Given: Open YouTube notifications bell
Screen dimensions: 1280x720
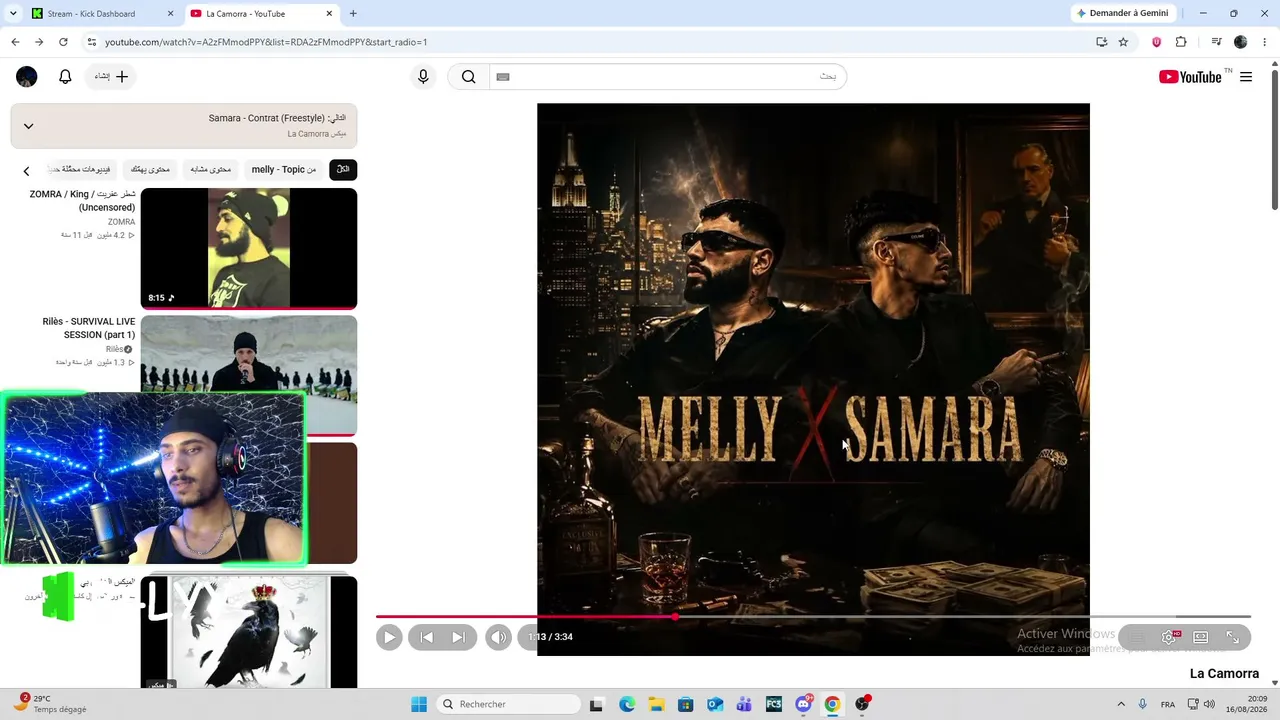Looking at the screenshot, I should [65, 77].
